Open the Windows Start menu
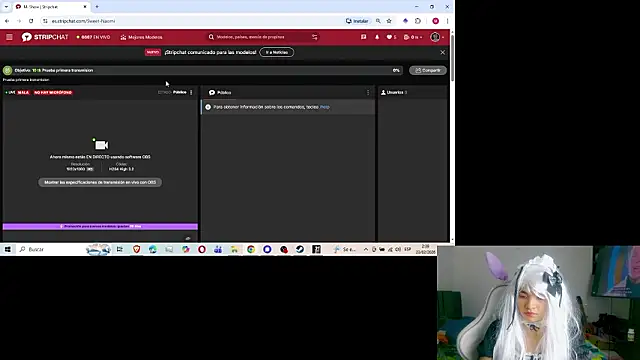The width and height of the screenshot is (640, 360). pos(8,249)
